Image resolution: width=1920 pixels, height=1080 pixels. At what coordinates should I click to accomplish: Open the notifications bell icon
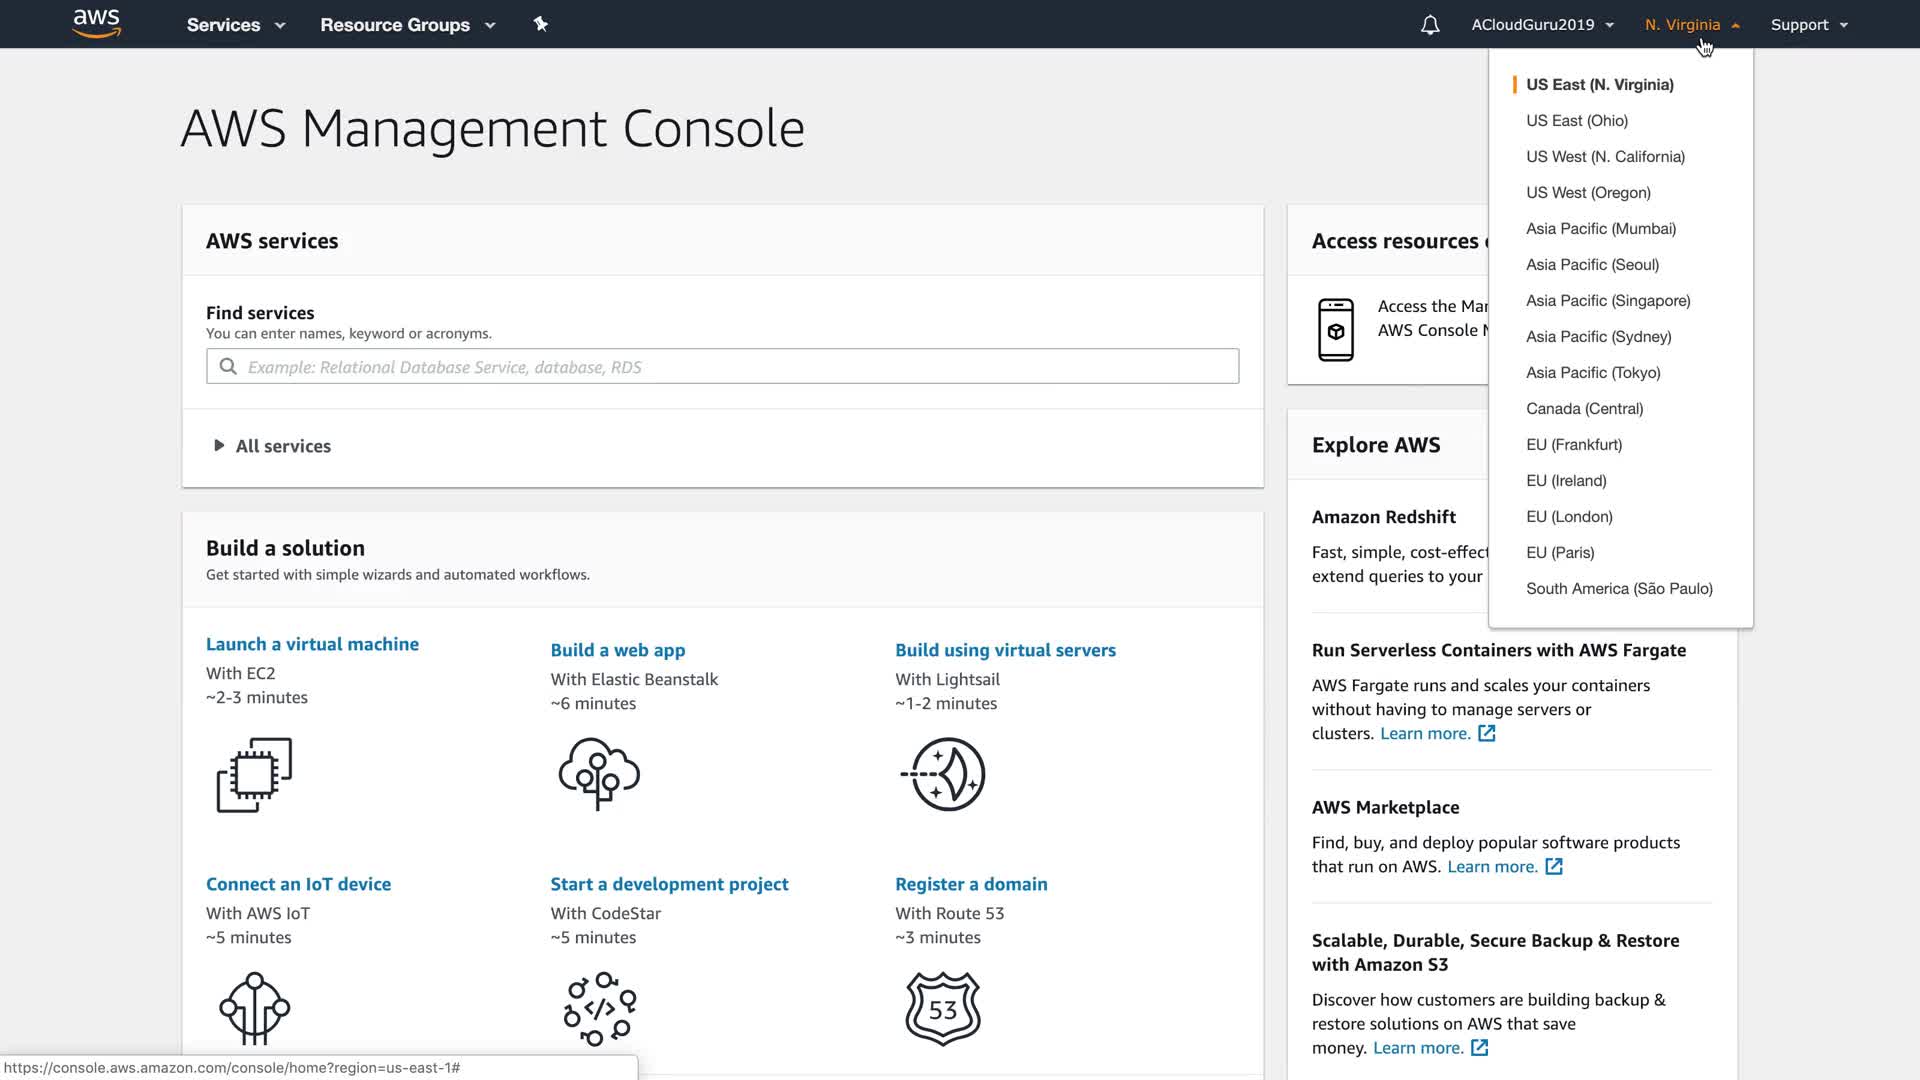tap(1430, 25)
